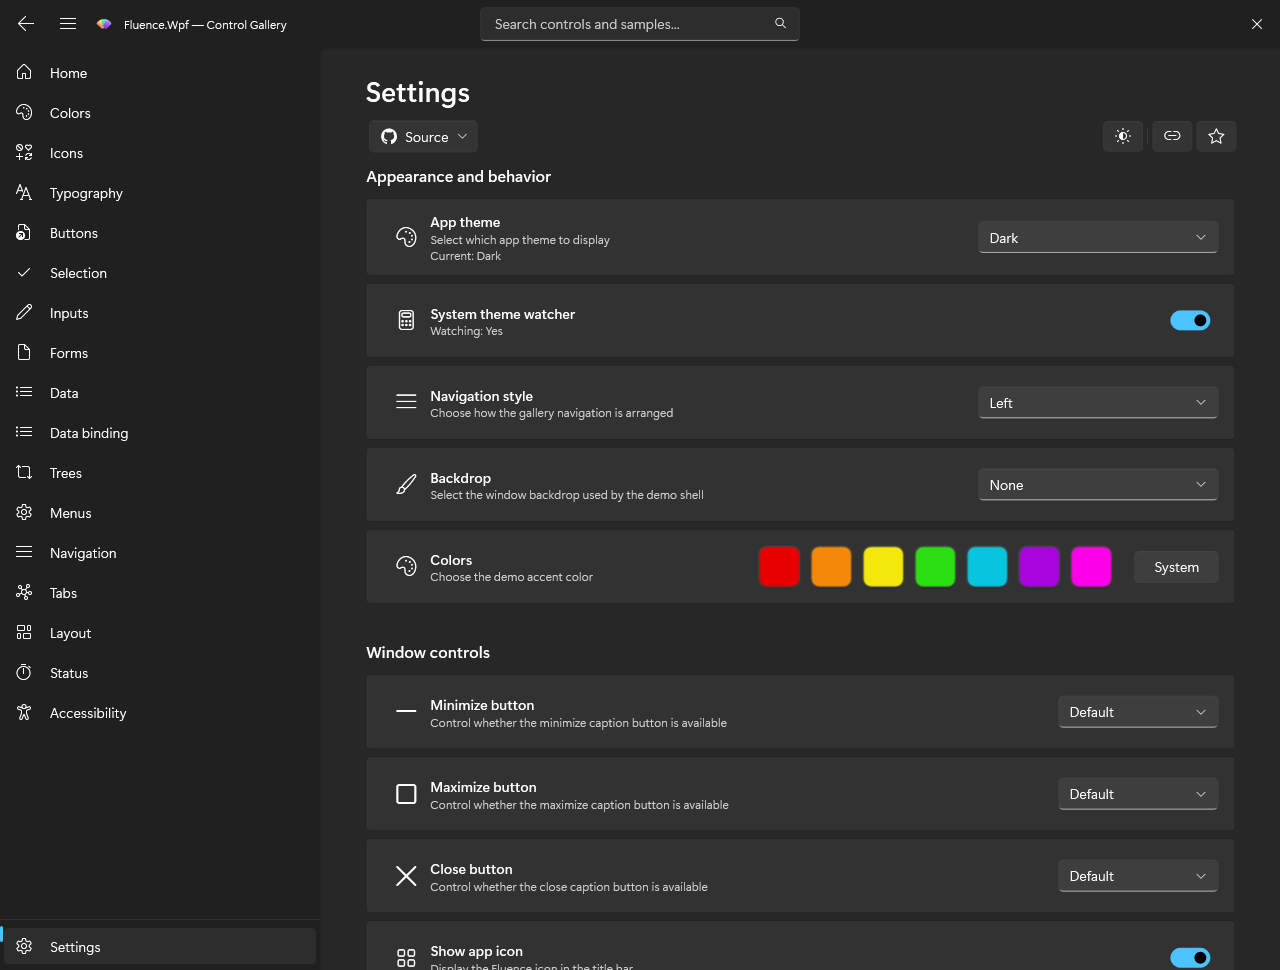Image resolution: width=1280 pixels, height=970 pixels.
Task: Click the Window controls section heading
Action: [x=428, y=652]
